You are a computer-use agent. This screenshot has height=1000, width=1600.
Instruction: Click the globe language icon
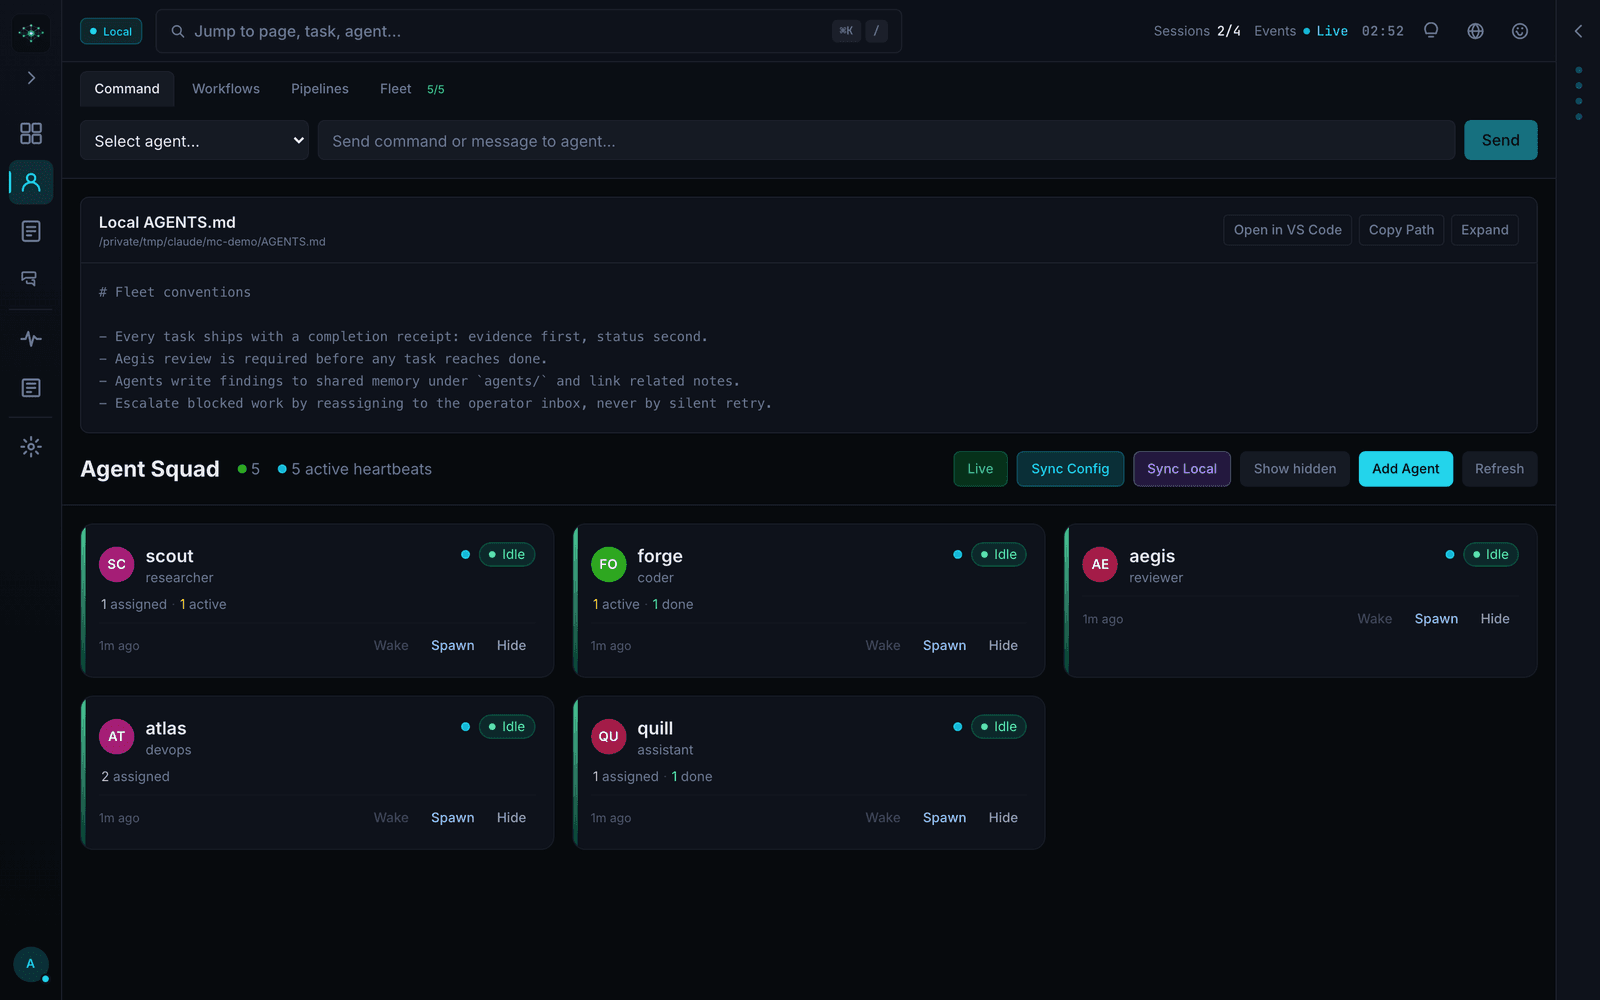click(x=1475, y=31)
